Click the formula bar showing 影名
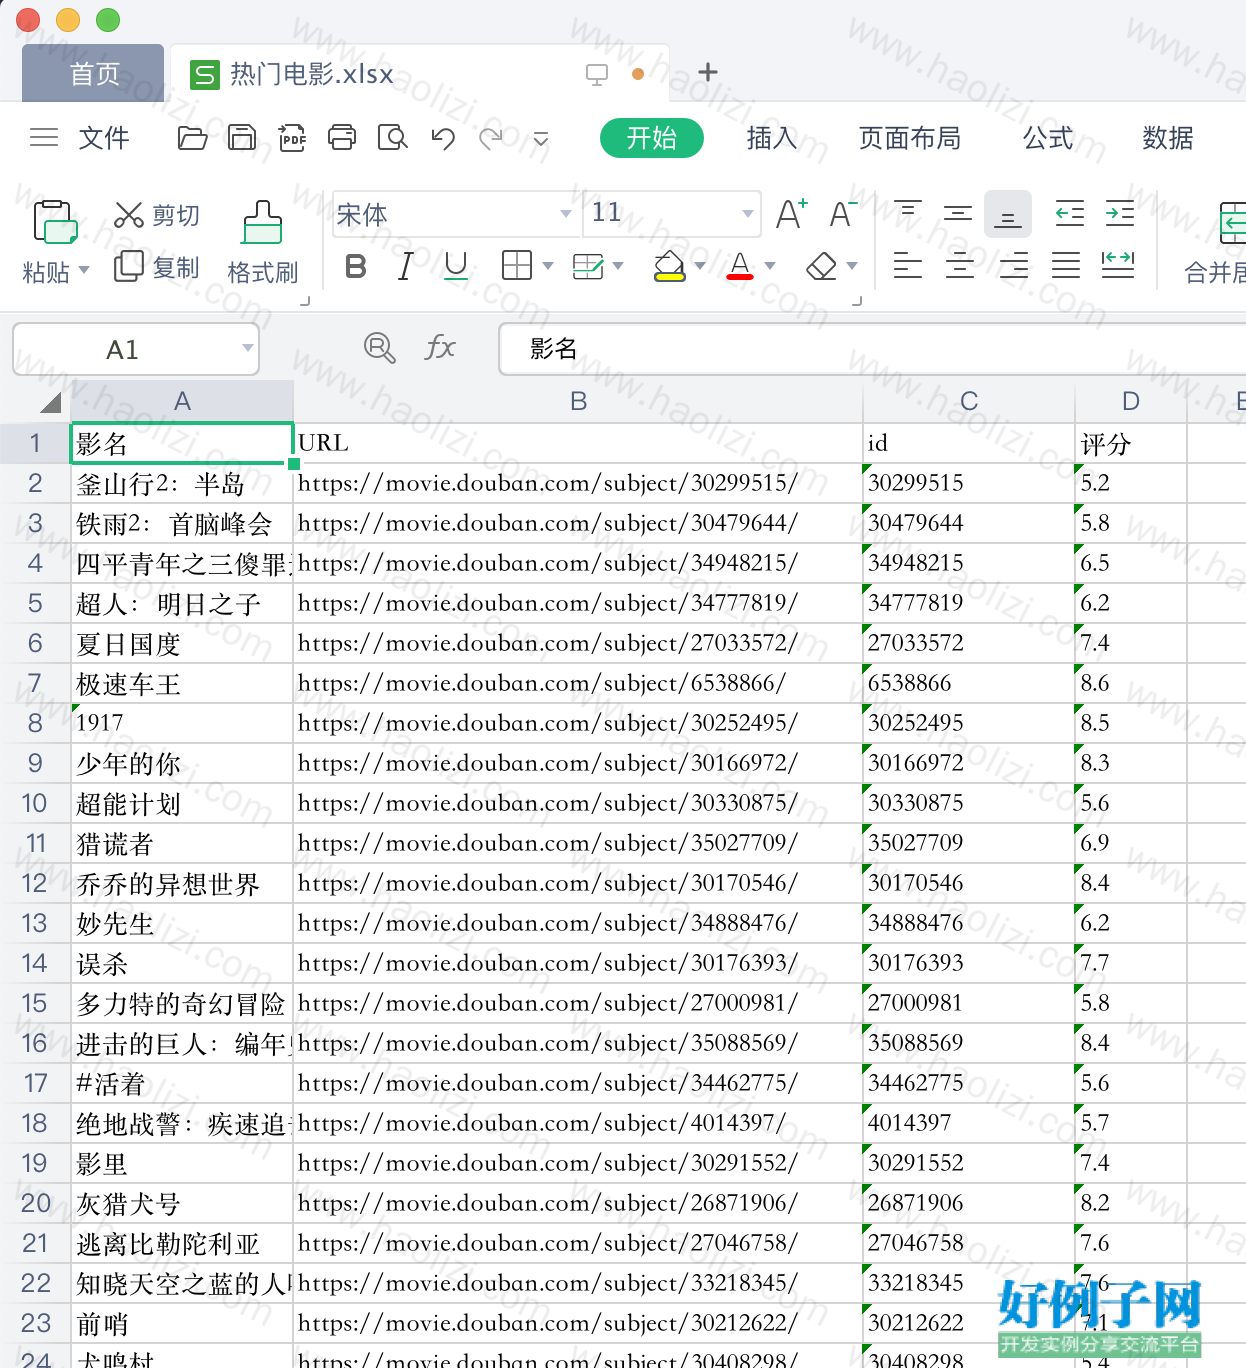The width and height of the screenshot is (1246, 1368). [872, 349]
